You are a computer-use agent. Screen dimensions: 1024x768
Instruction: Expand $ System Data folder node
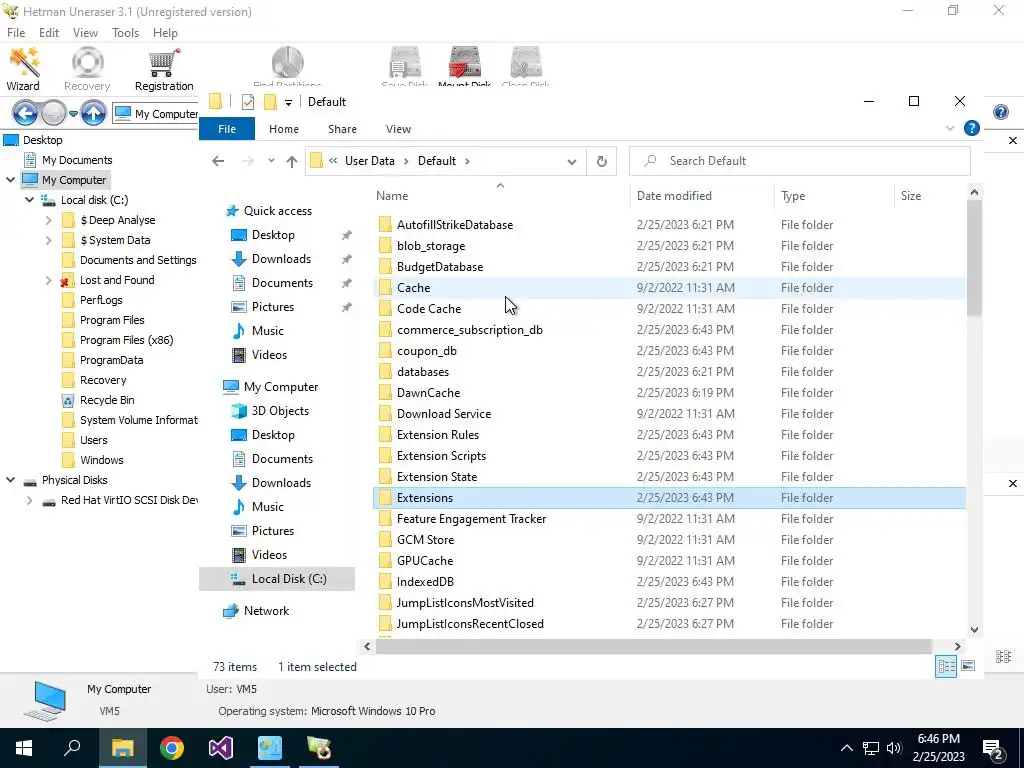coord(48,240)
